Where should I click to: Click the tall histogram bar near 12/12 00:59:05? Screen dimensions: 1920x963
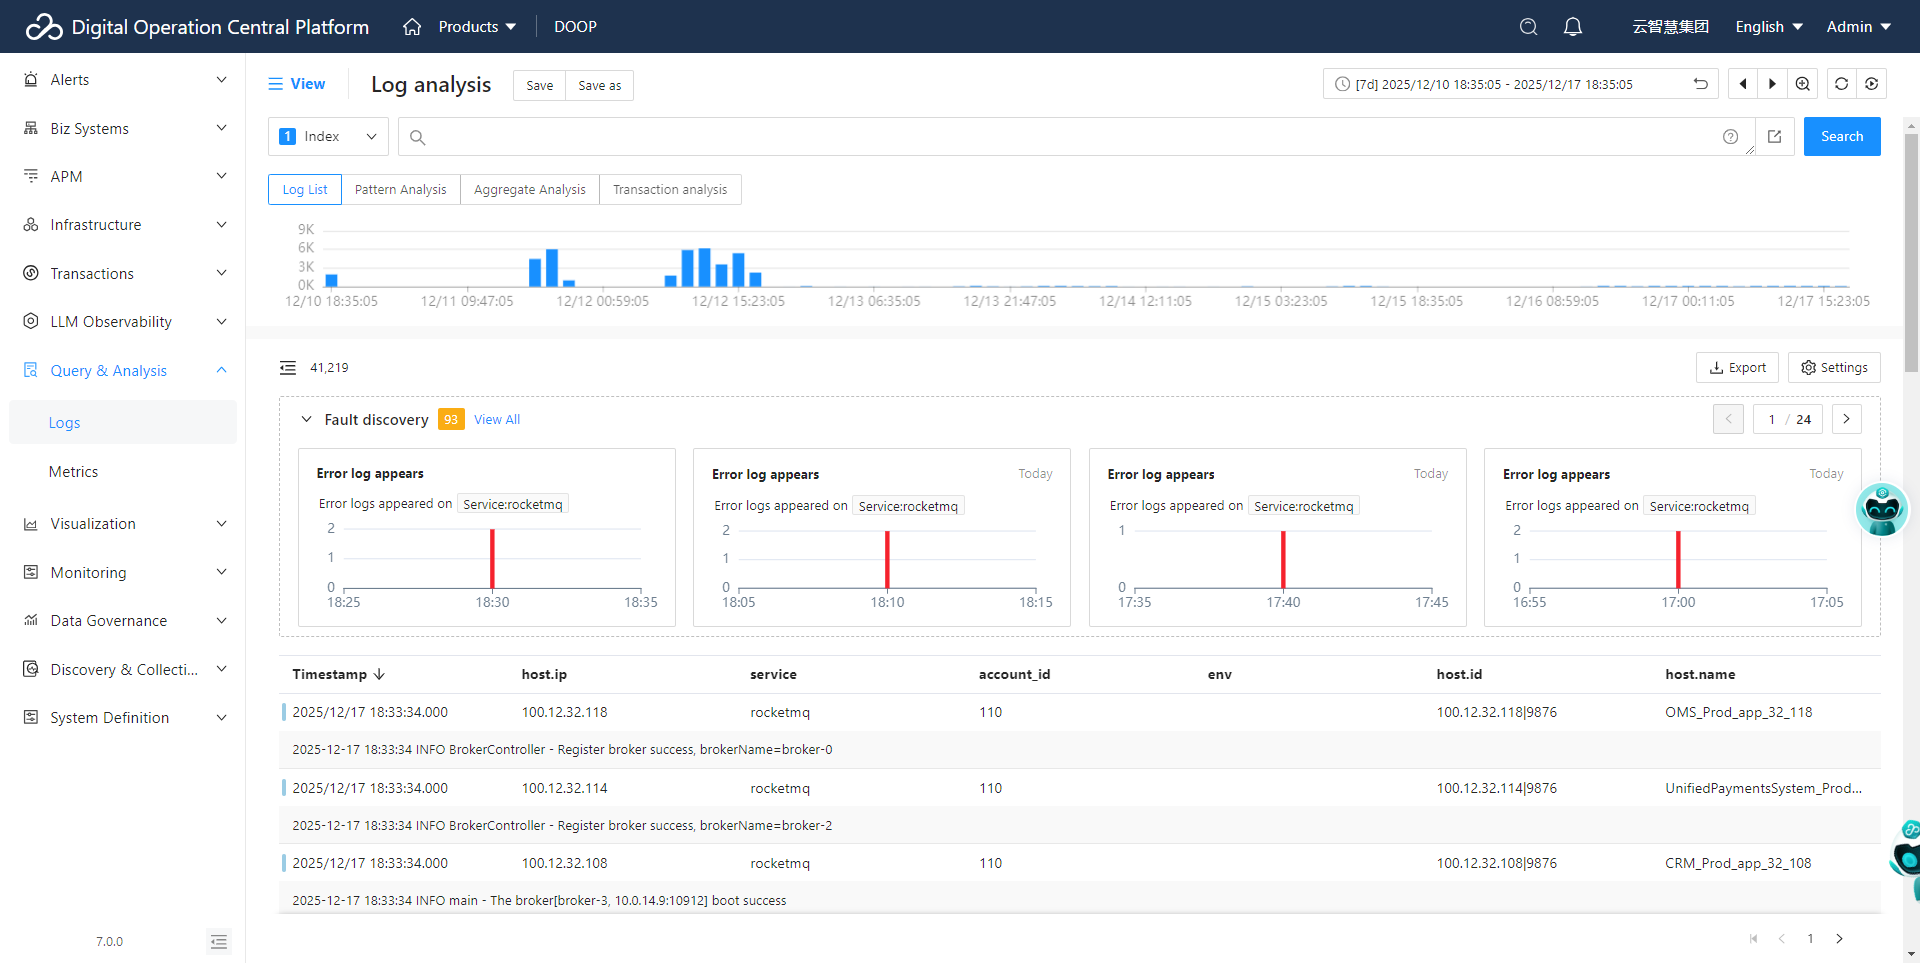pos(552,268)
